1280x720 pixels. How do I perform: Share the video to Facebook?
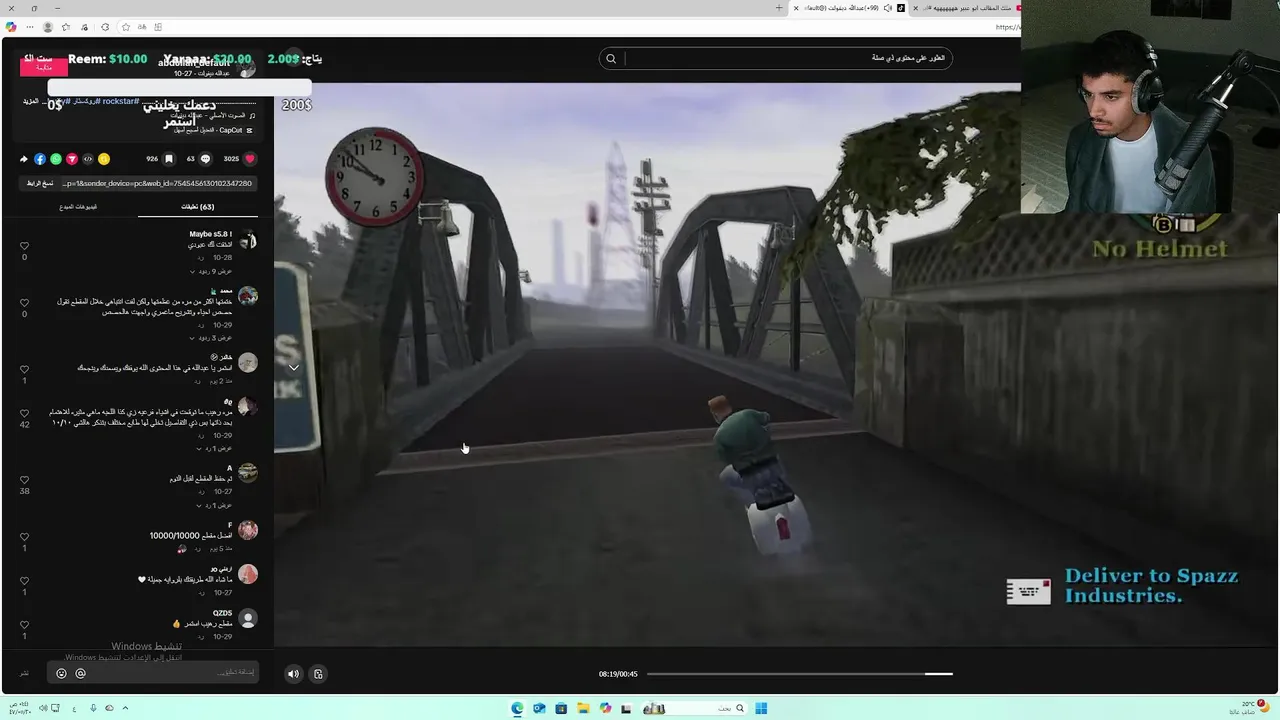(x=40, y=158)
